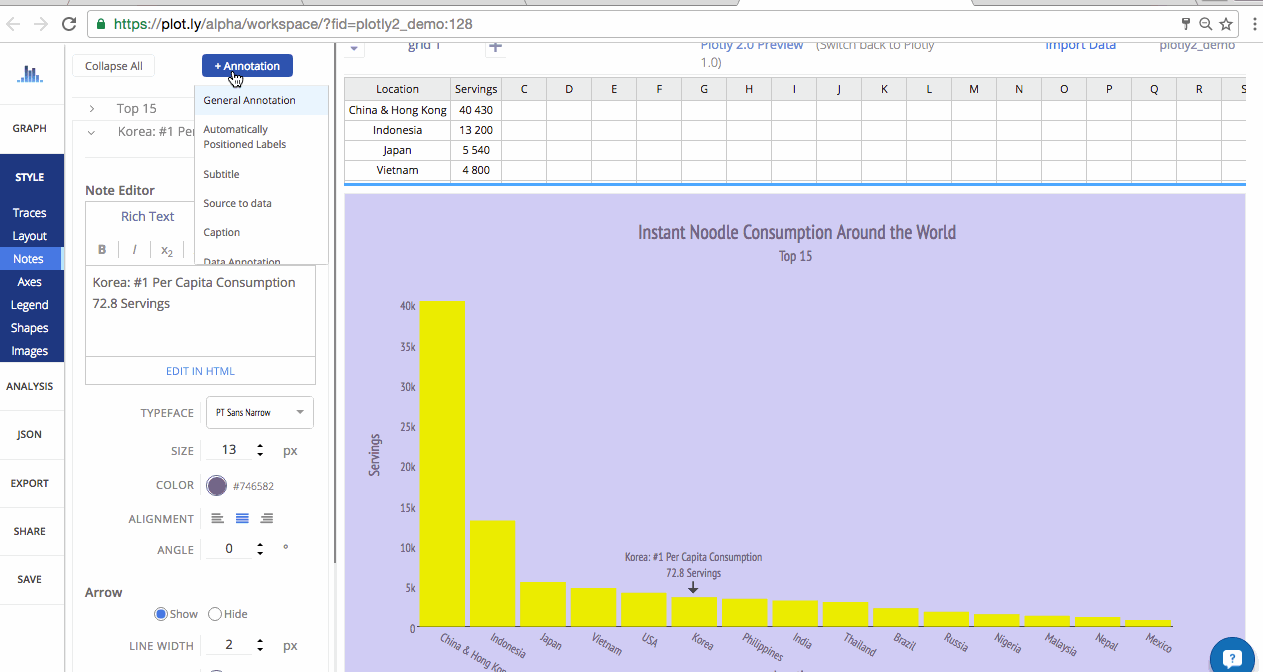Screen dimensions: 1263x672
Task: Set note alignment to left
Action: (217, 518)
